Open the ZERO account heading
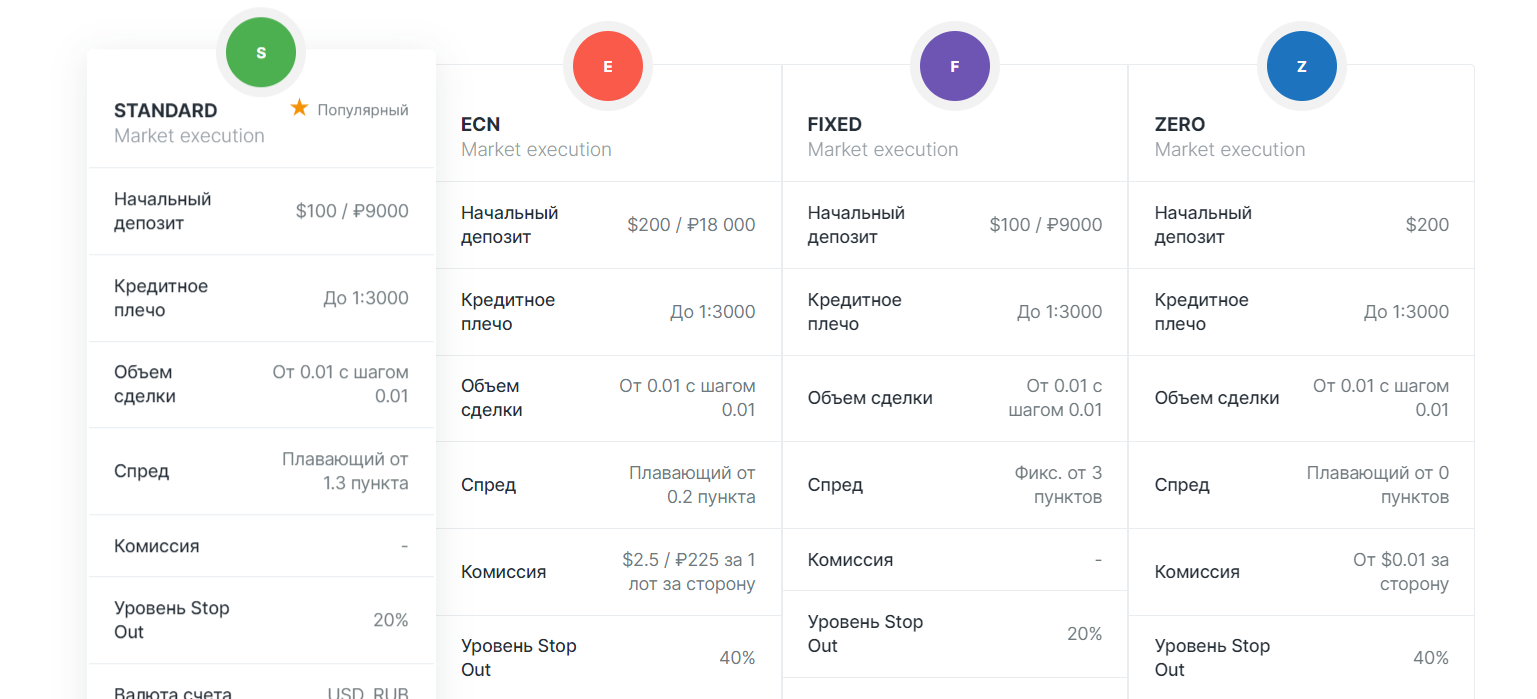 pyautogui.click(x=1180, y=124)
